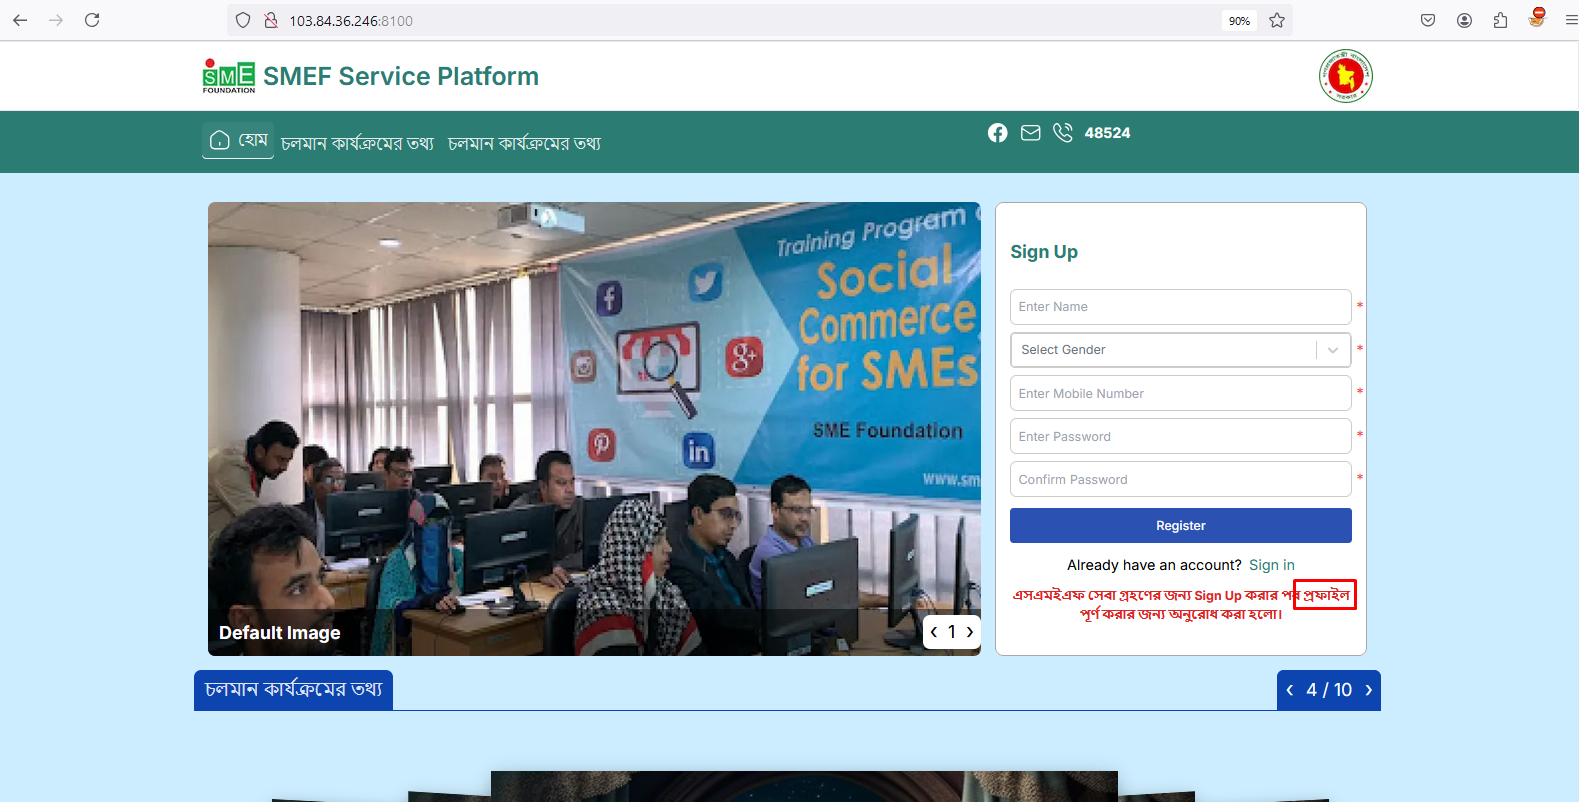Open first চলমান কার্যক্রমের তথ্য menu item
Image resolution: width=1579 pixels, height=802 pixels.
coord(357,143)
